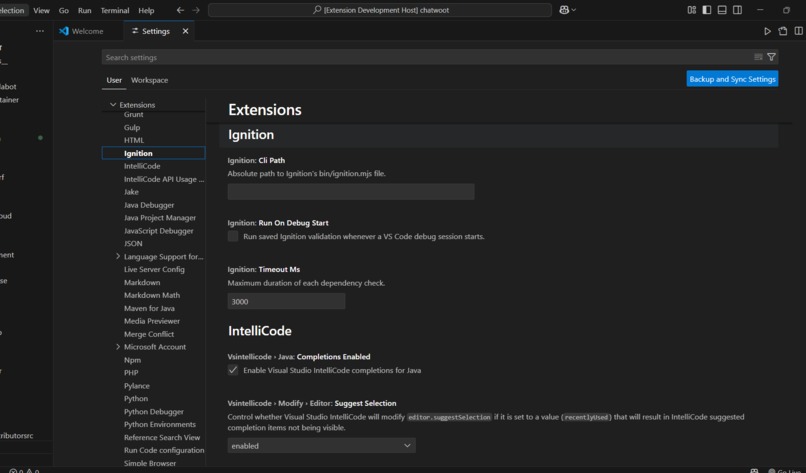Select Python Debugger tree item
The width and height of the screenshot is (806, 473).
coord(153,412)
